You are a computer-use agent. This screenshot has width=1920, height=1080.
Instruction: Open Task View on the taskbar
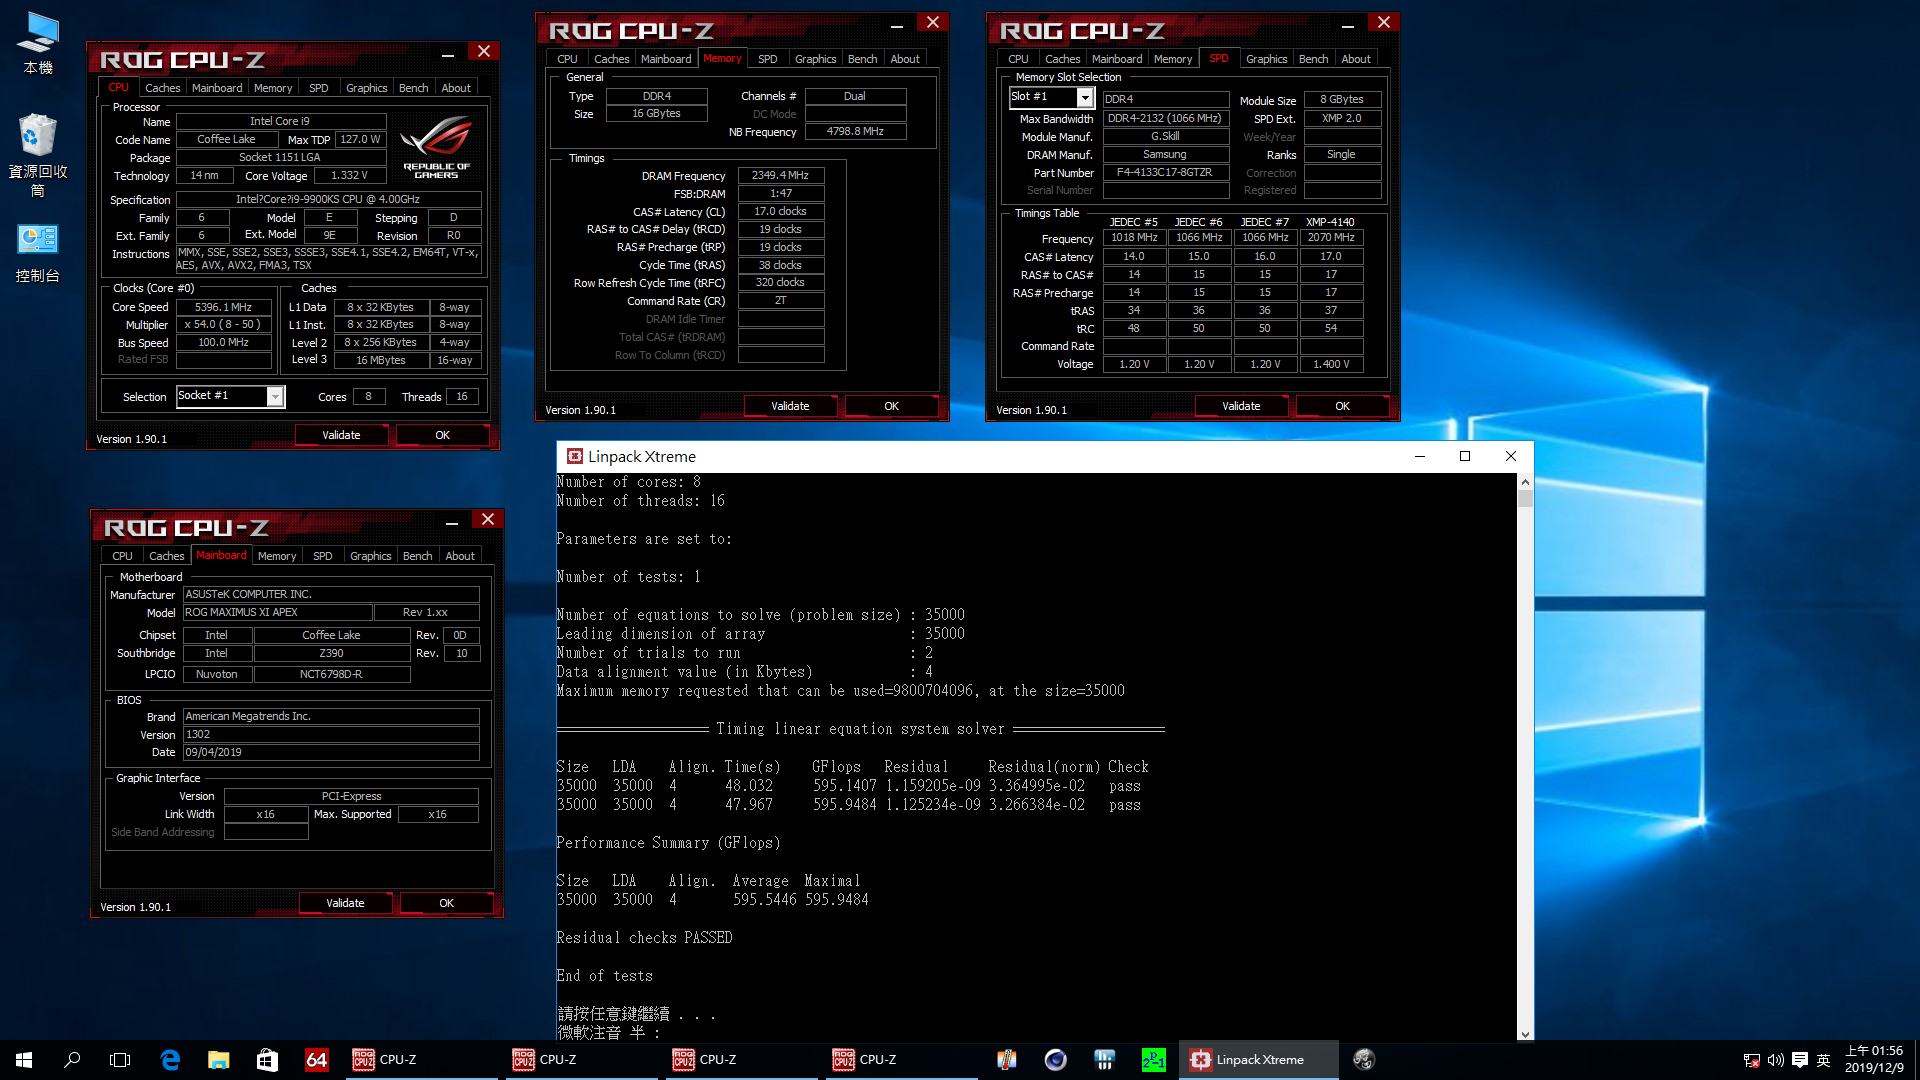tap(120, 1060)
